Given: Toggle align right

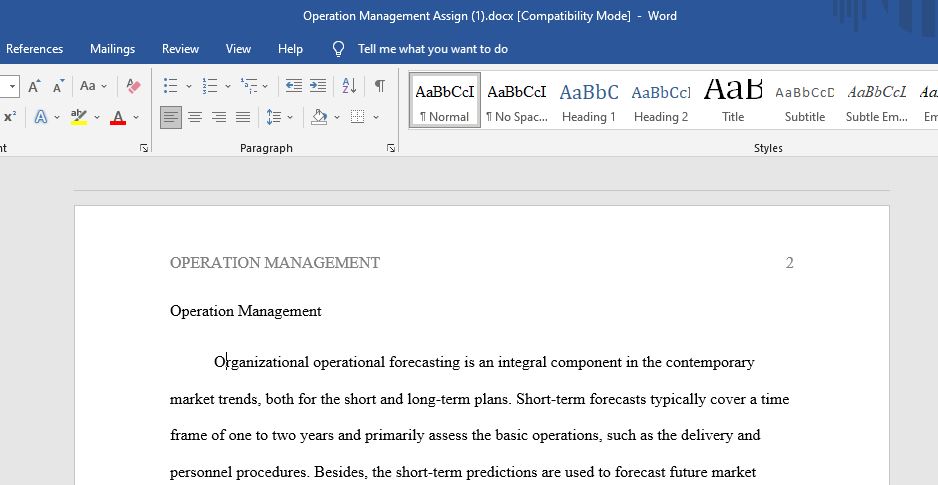Looking at the screenshot, I should (219, 117).
